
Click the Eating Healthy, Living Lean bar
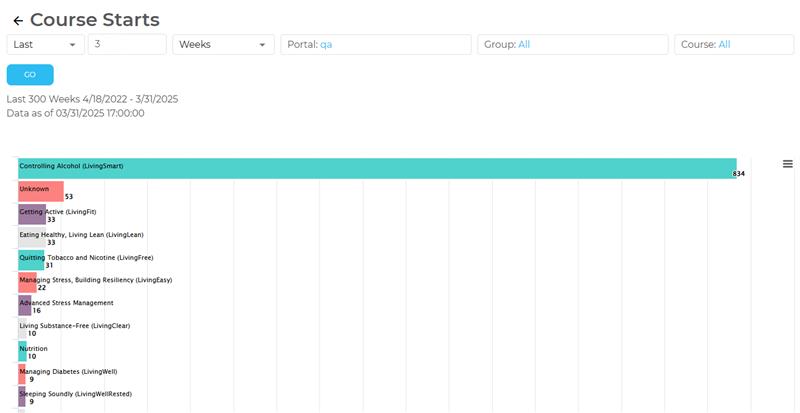click(x=32, y=237)
